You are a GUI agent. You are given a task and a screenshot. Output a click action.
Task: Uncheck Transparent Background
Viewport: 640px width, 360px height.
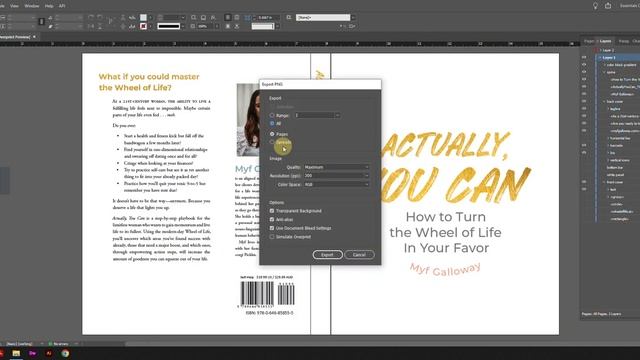pyautogui.click(x=272, y=211)
